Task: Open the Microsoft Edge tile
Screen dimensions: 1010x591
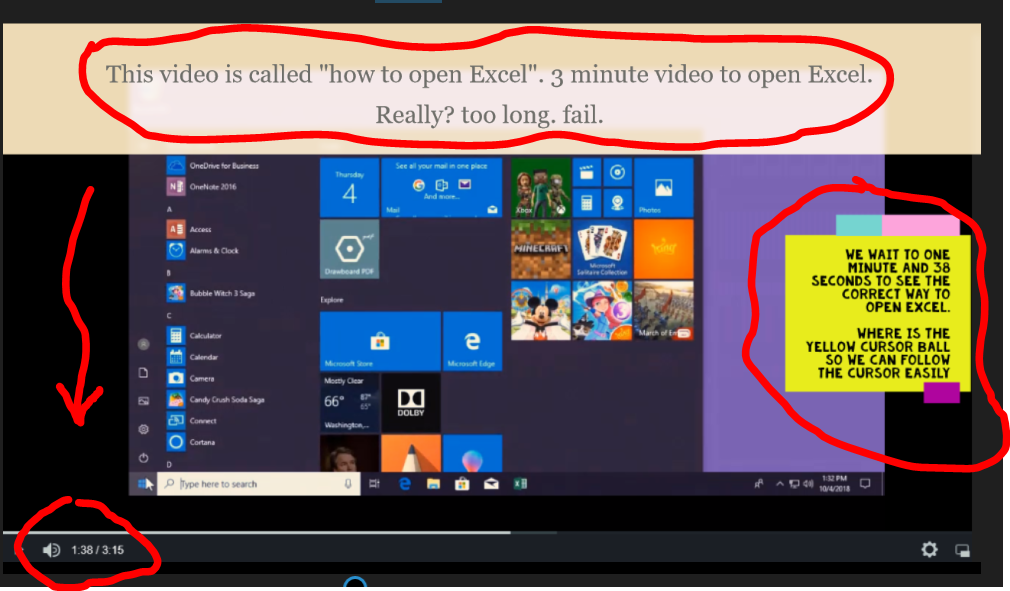Action: pyautogui.click(x=472, y=341)
